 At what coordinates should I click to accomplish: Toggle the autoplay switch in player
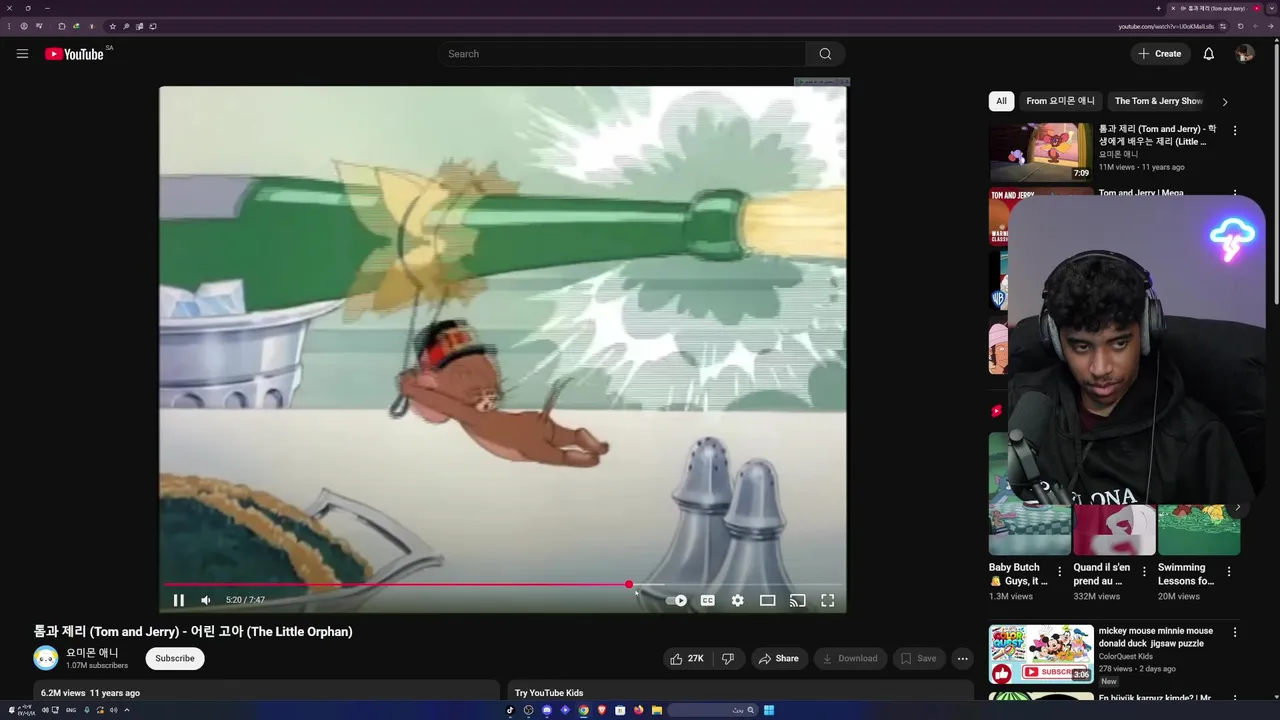(677, 600)
